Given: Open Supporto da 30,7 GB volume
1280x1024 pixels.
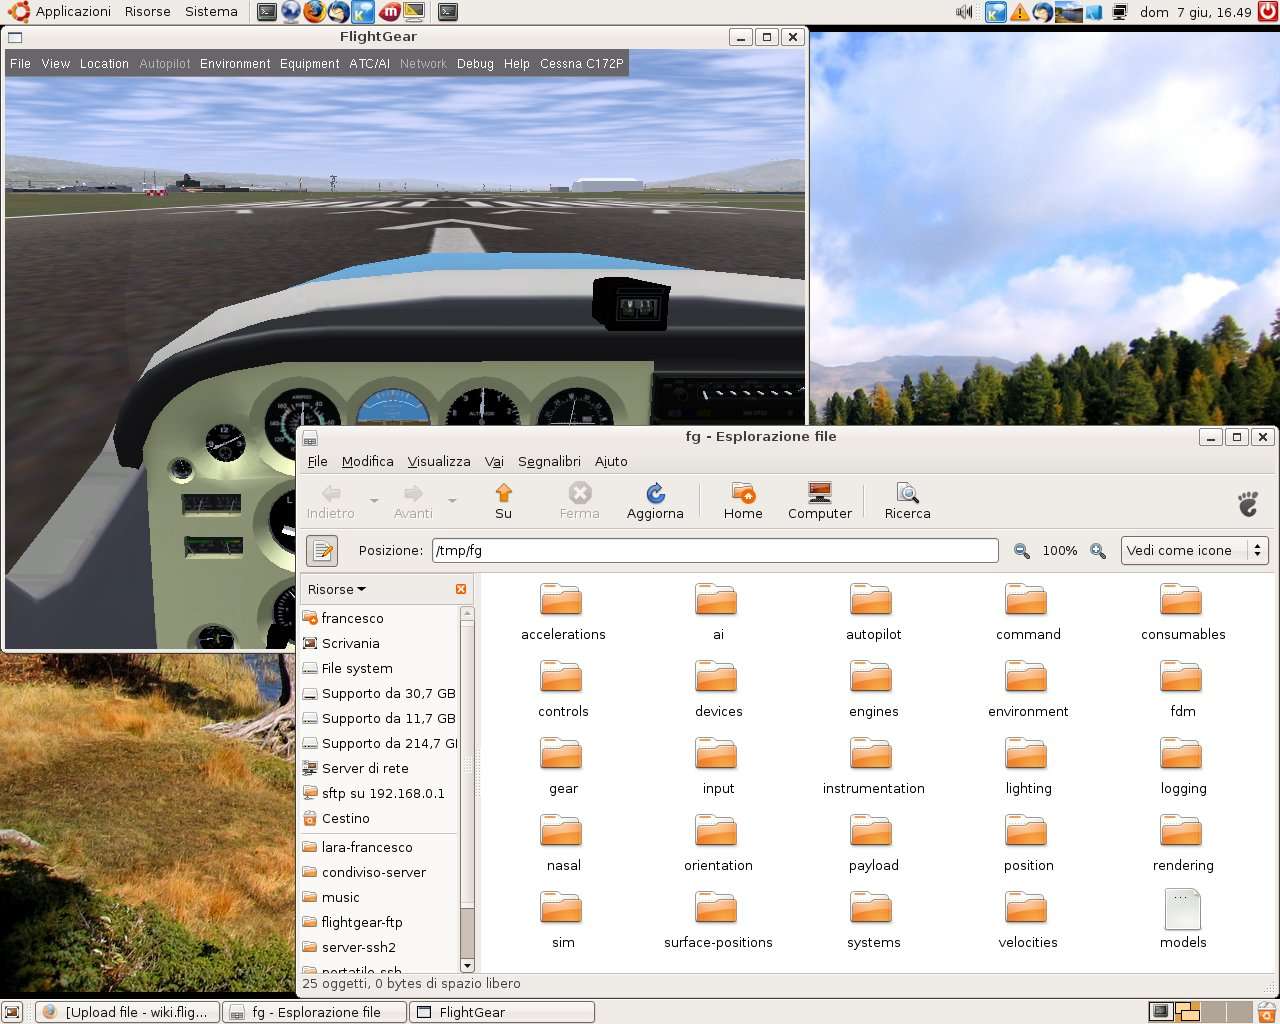Looking at the screenshot, I should [x=380, y=693].
